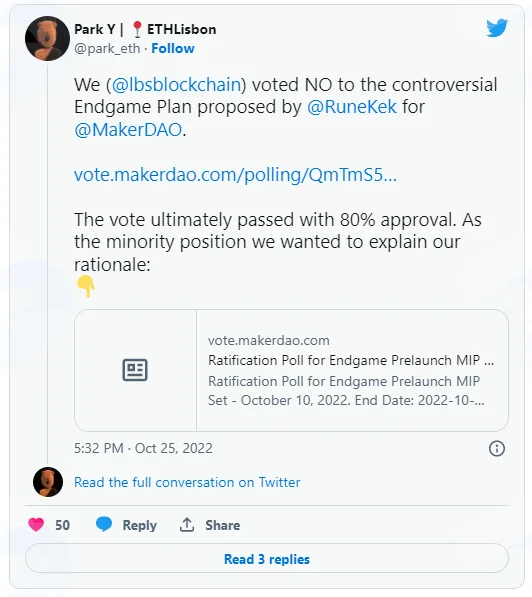Read the full conversation on Twitter

click(187, 482)
